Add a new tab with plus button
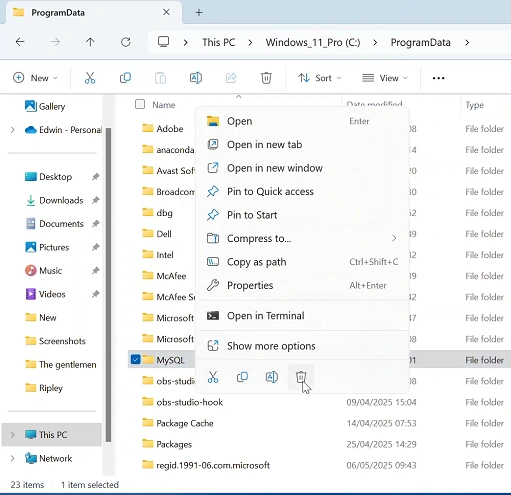Image resolution: width=511 pixels, height=495 pixels. pyautogui.click(x=199, y=13)
